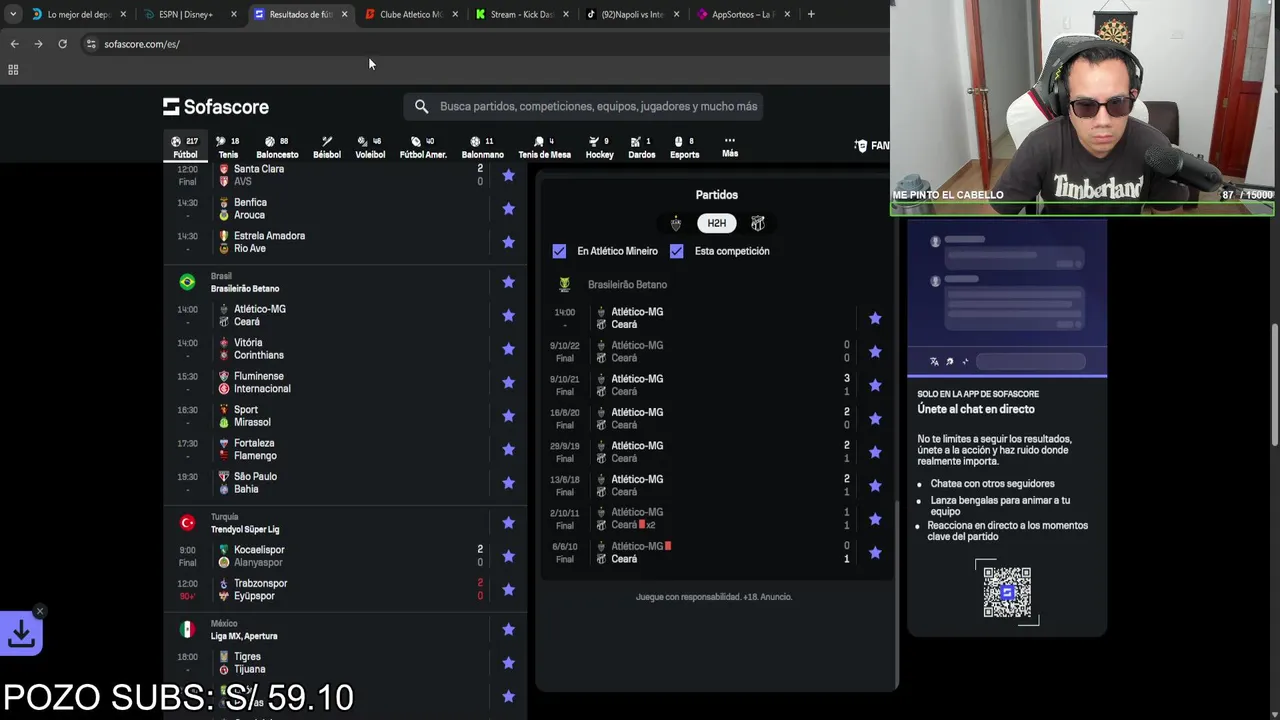Open the Dardos sport category

pos(642,147)
